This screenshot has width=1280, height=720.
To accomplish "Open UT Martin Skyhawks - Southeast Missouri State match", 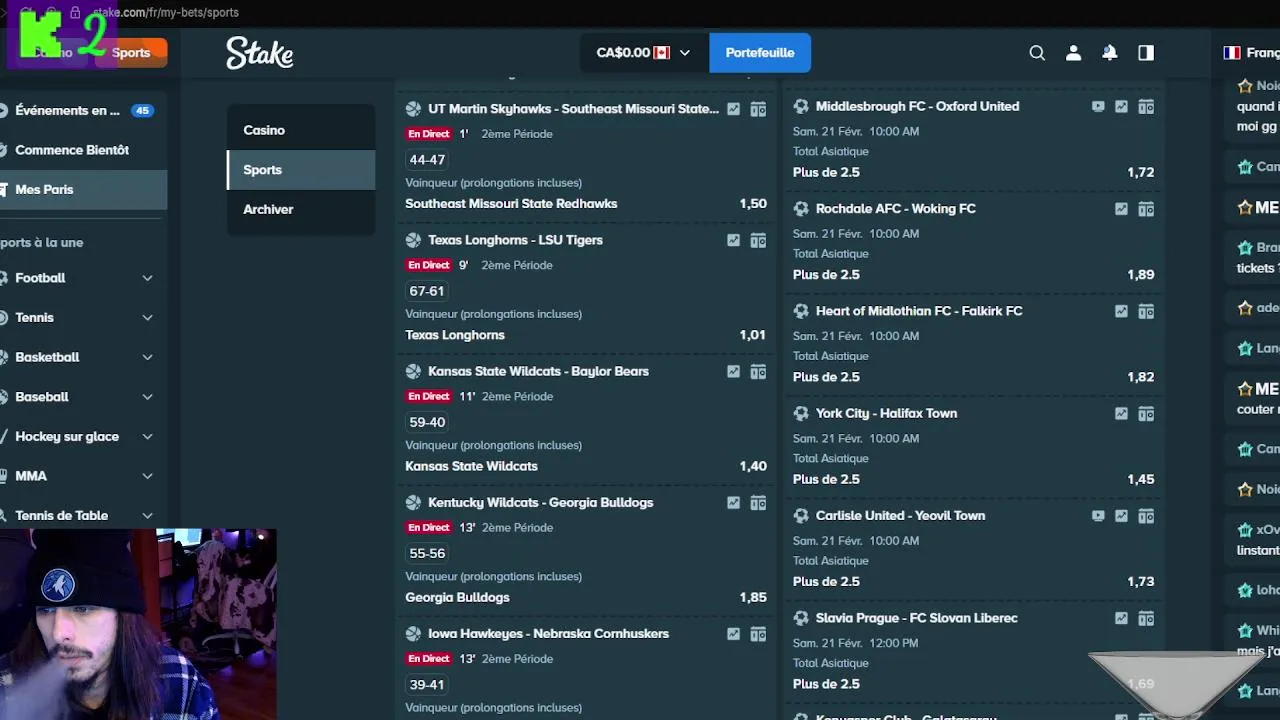I will (x=573, y=109).
